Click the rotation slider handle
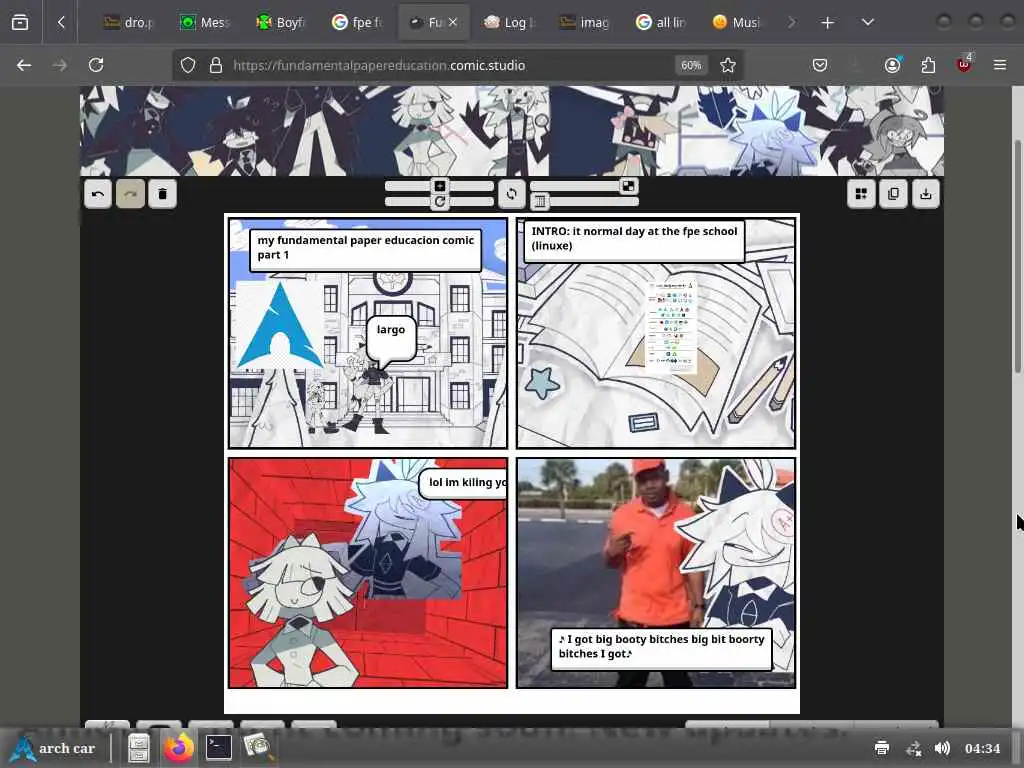Screen dimensions: 1024x768 [x=440, y=201]
